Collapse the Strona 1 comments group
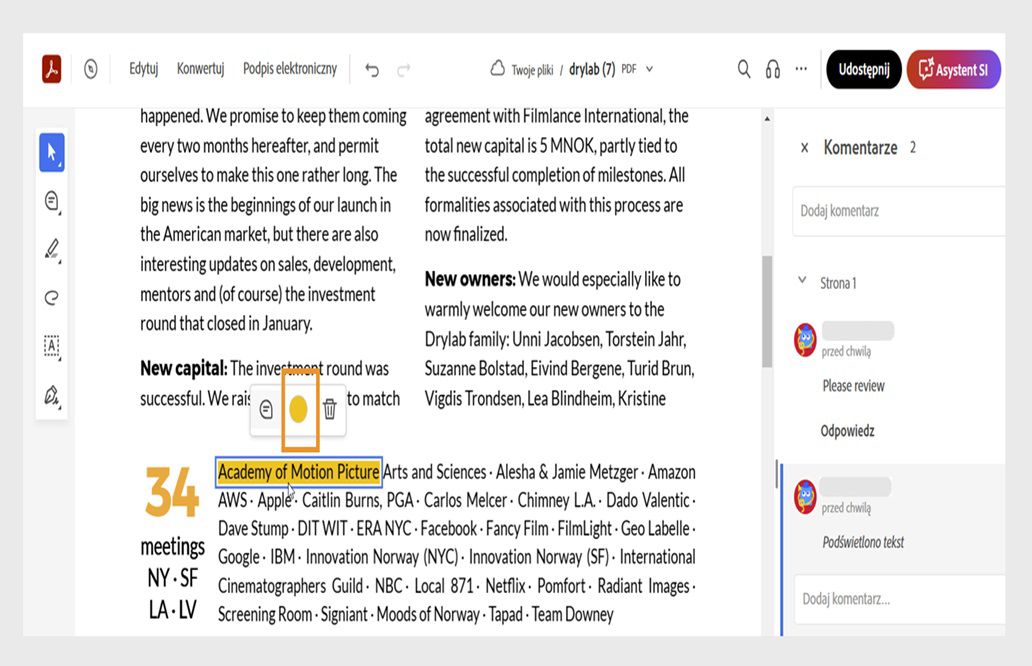This screenshot has height=666, width=1032. [x=802, y=282]
